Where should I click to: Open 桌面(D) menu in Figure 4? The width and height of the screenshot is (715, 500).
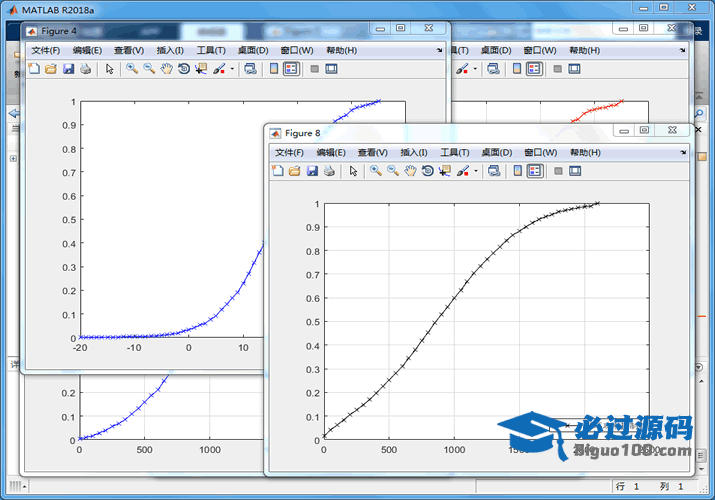click(x=253, y=50)
